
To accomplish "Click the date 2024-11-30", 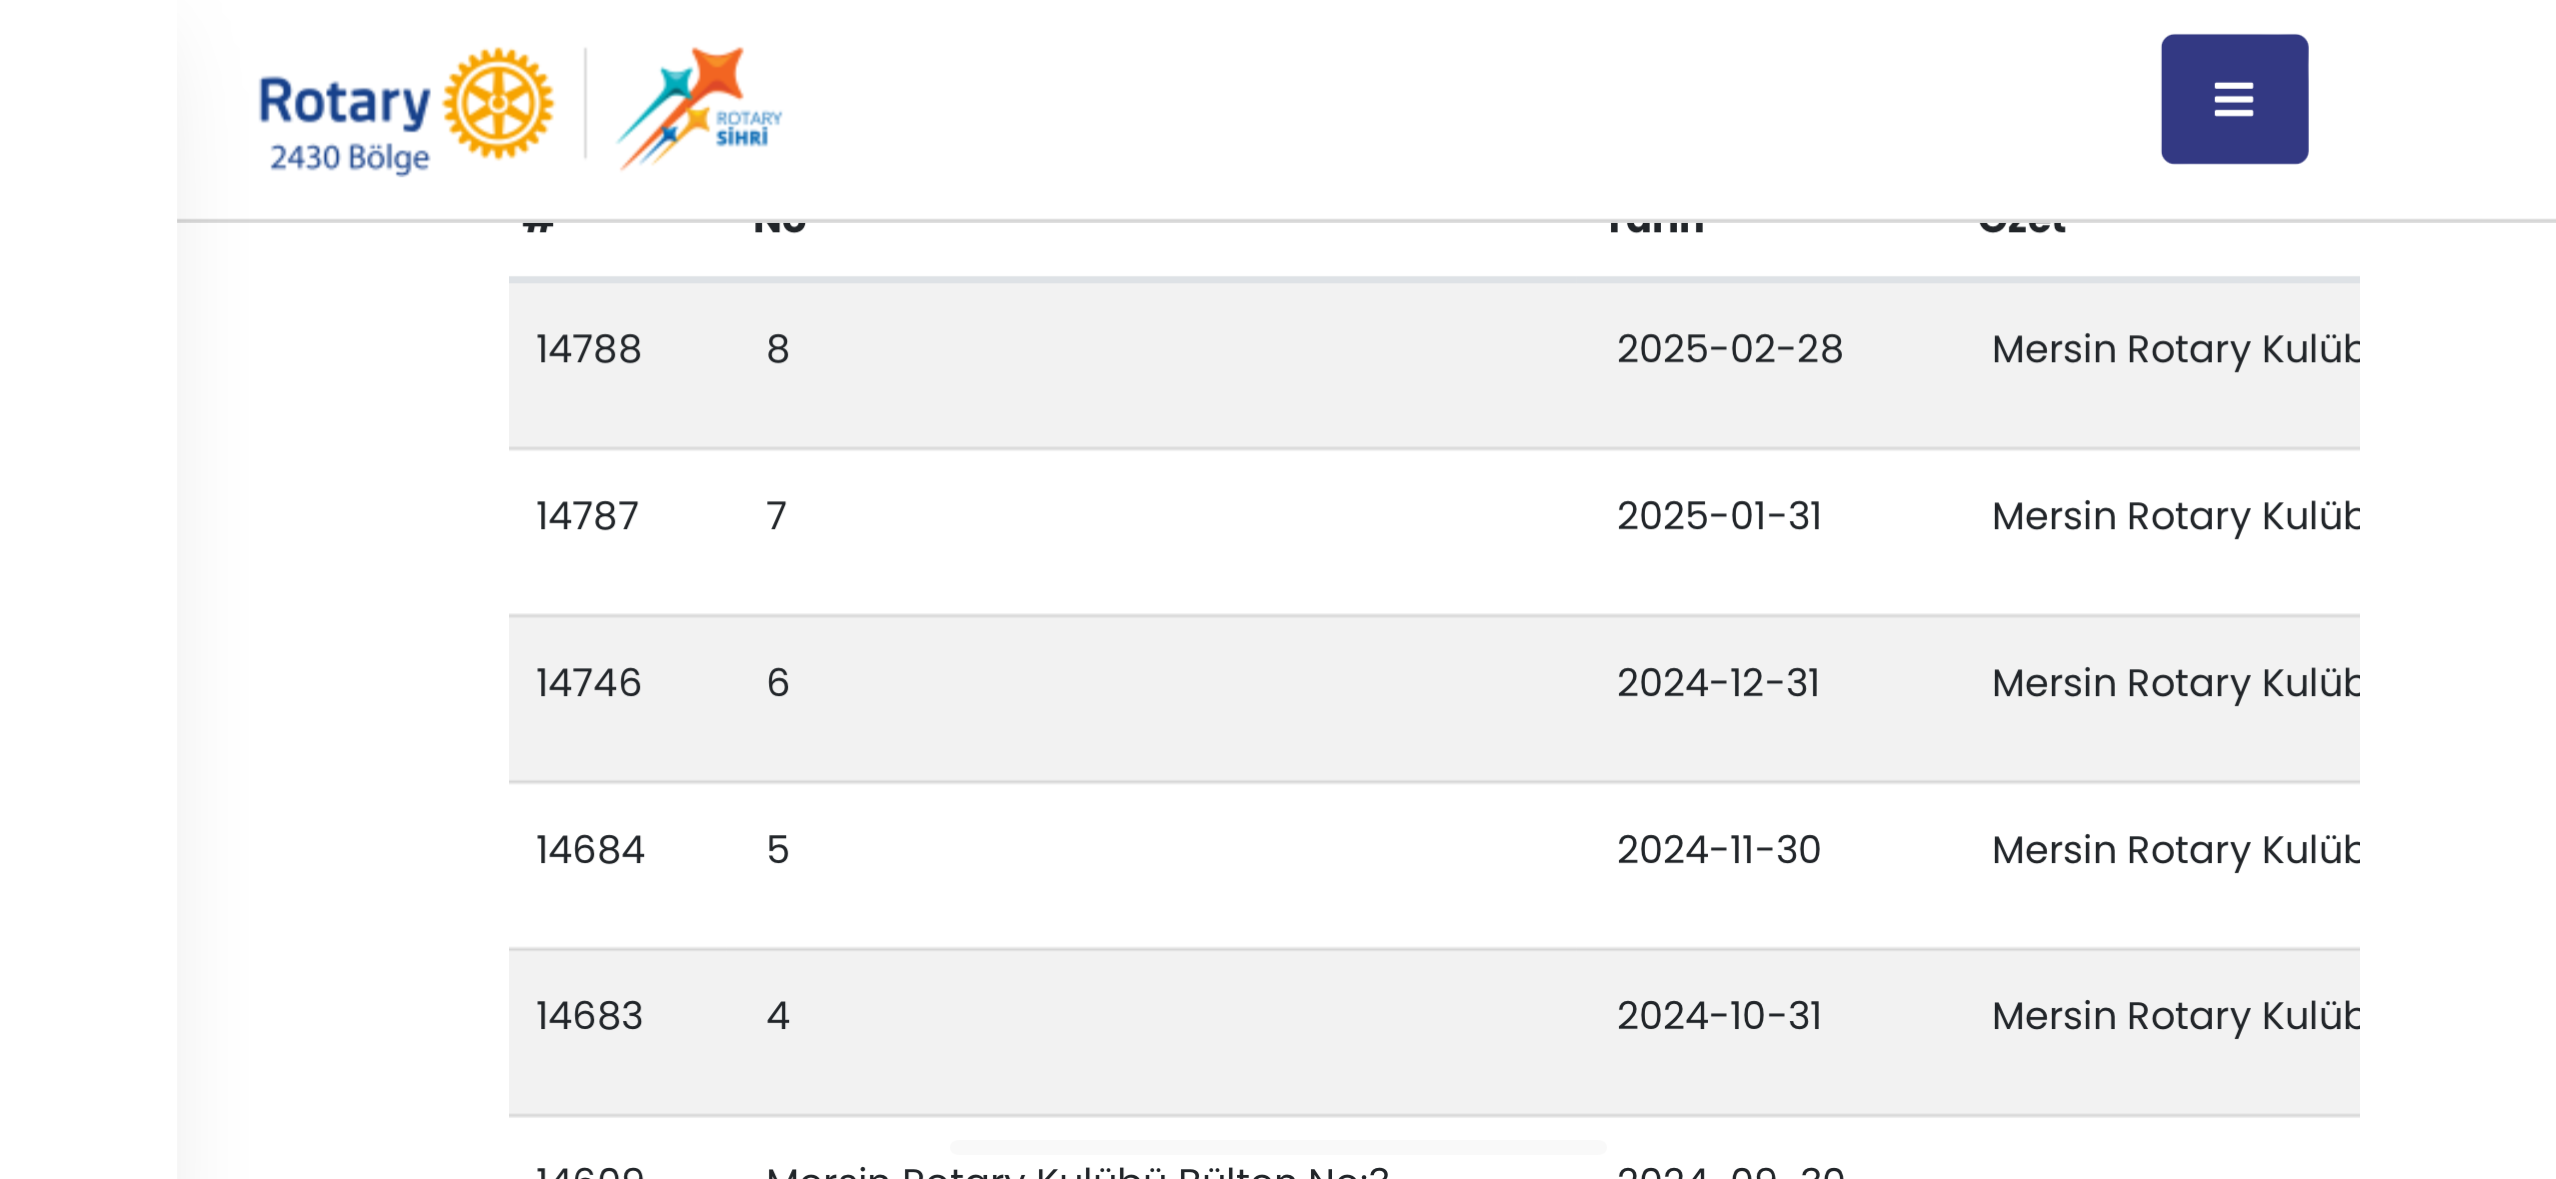I will tap(1719, 850).
